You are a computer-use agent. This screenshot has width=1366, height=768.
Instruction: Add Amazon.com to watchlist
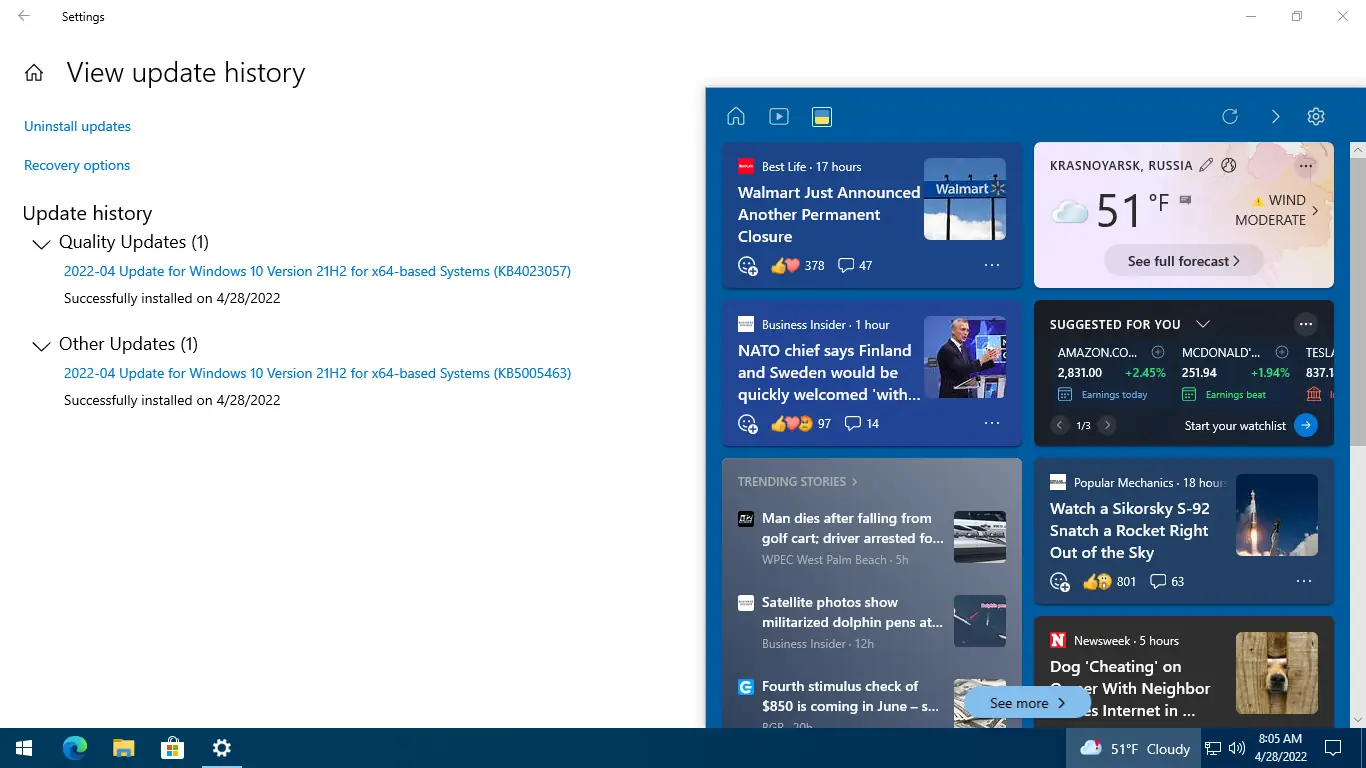click(1158, 352)
